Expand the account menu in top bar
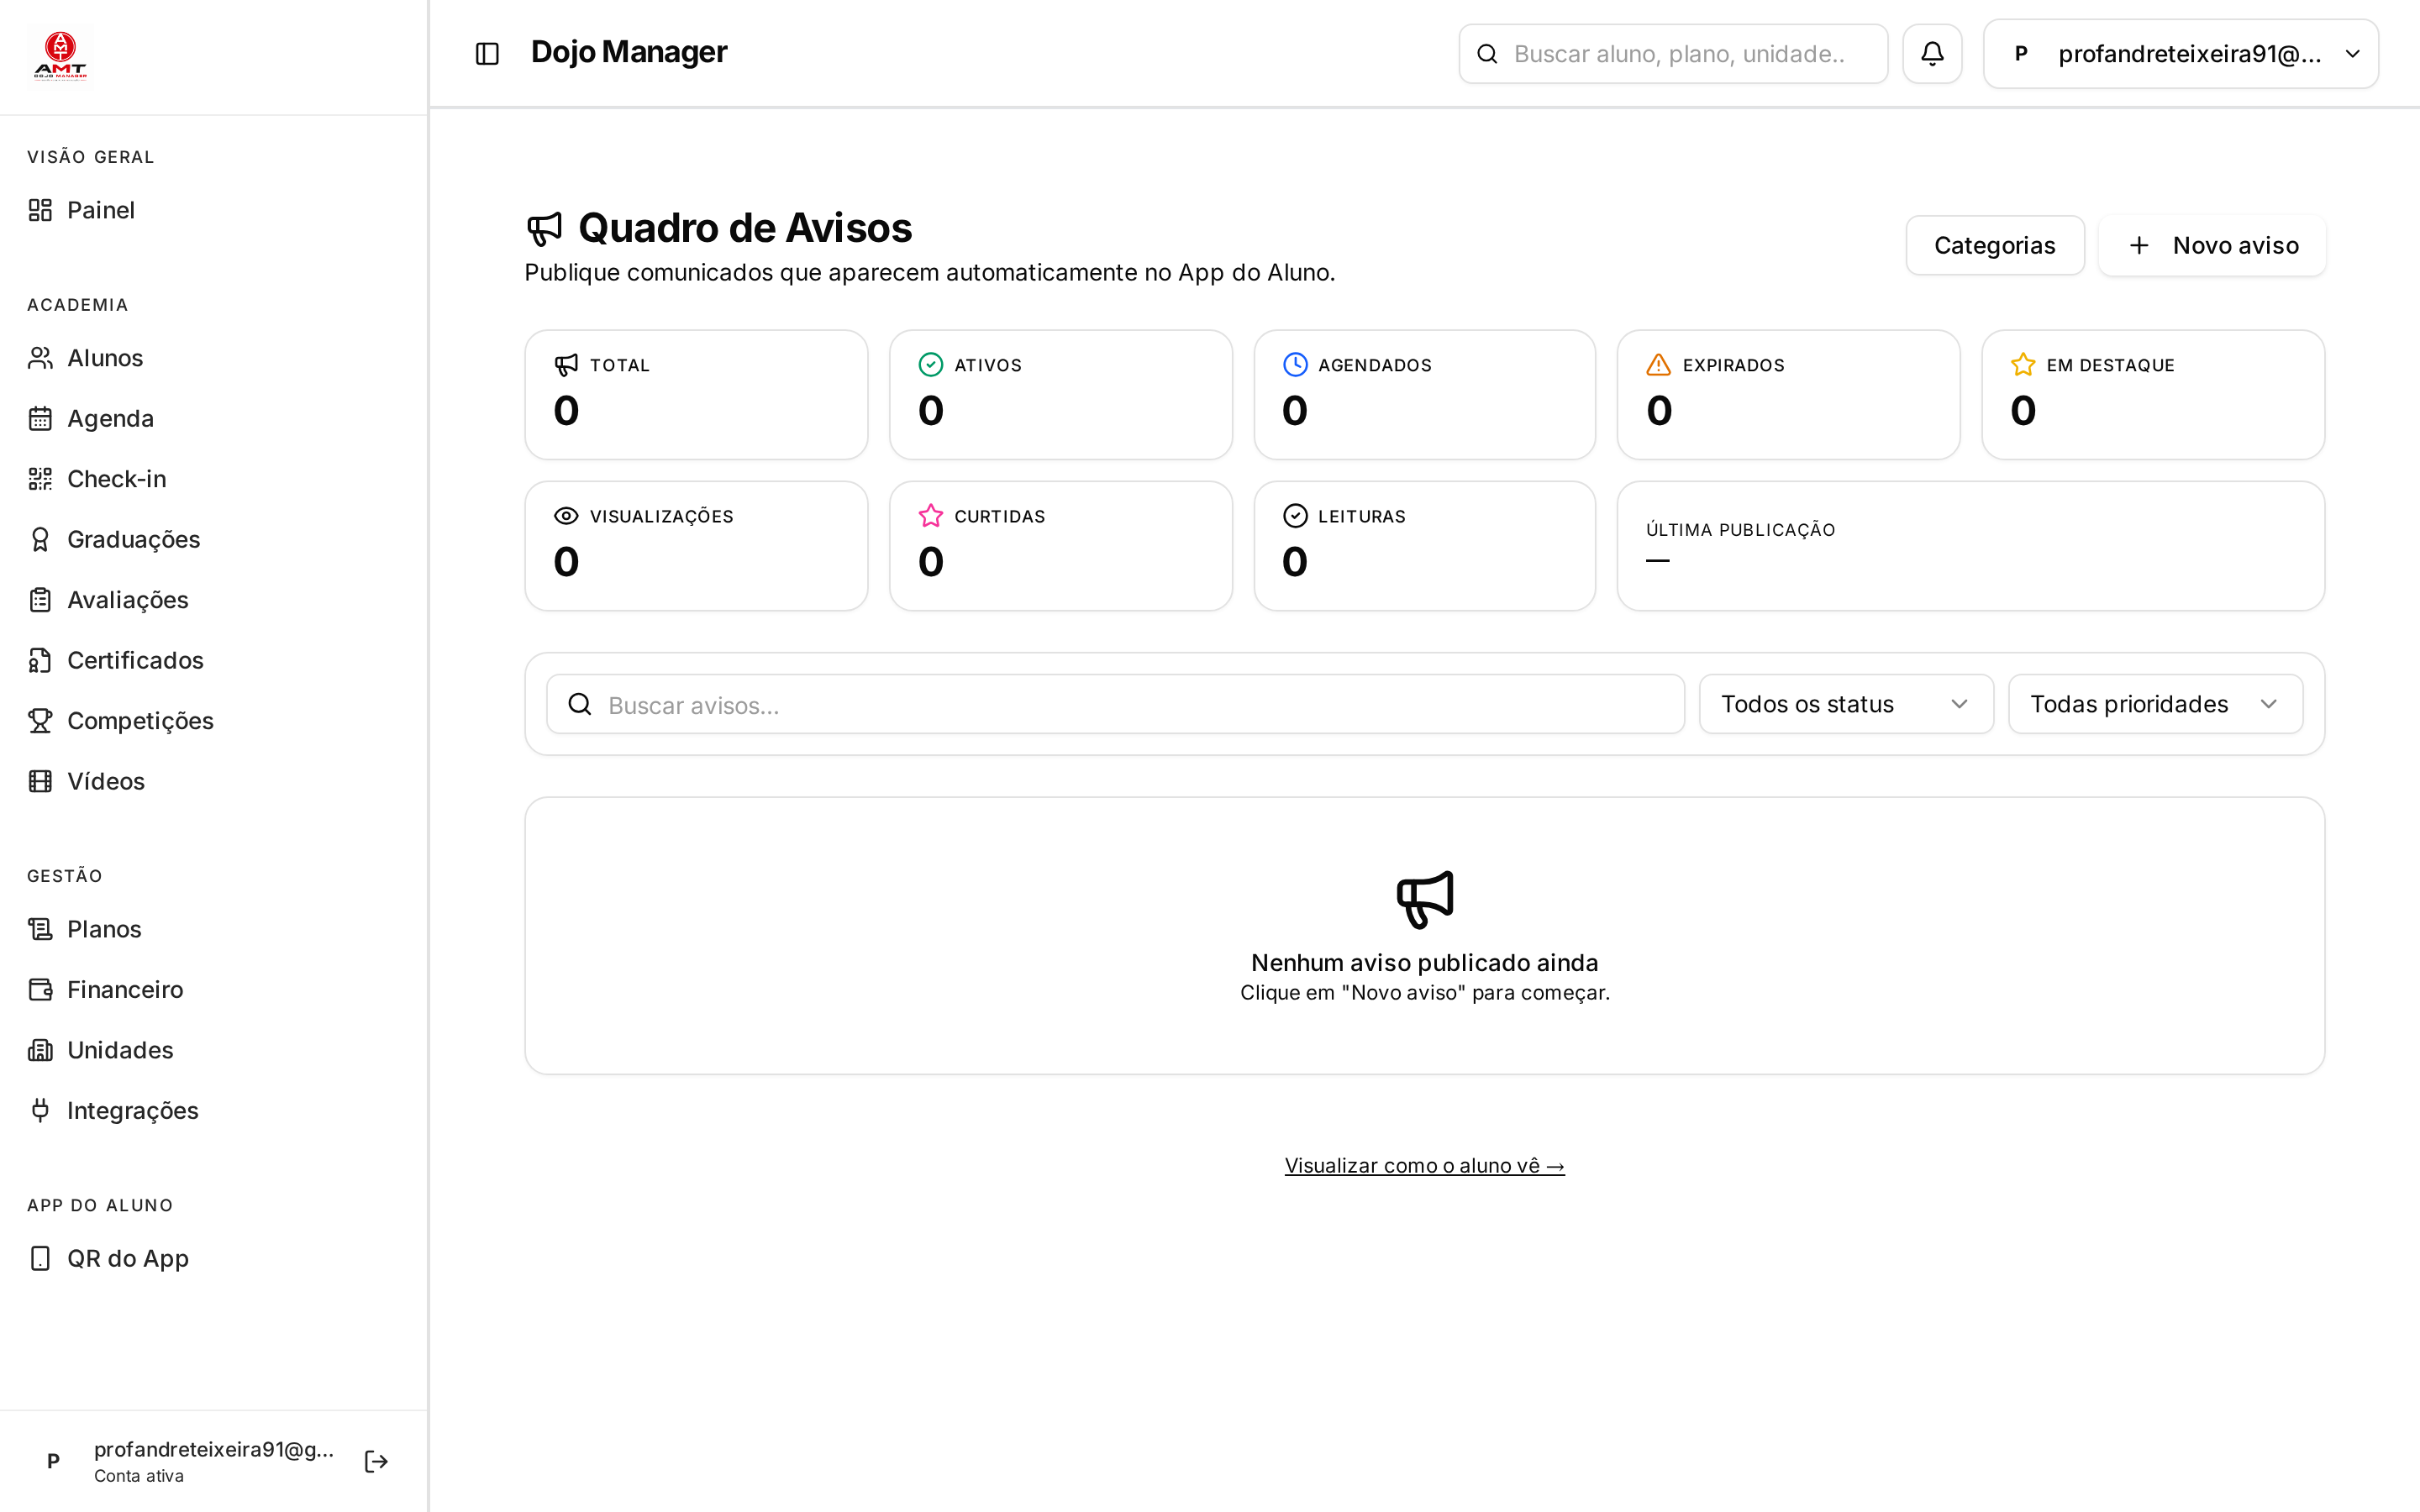Image resolution: width=2420 pixels, height=1512 pixels. (2180, 54)
